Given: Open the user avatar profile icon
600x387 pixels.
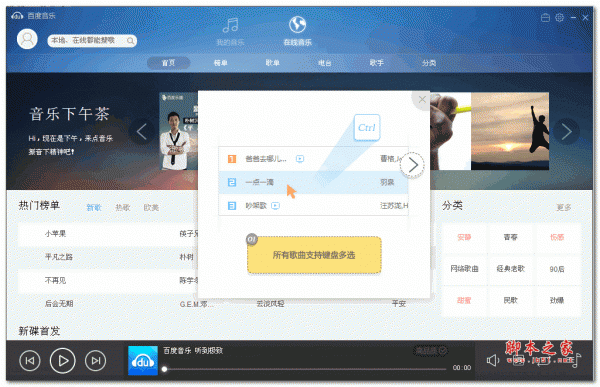Looking at the screenshot, I should tap(27, 39).
